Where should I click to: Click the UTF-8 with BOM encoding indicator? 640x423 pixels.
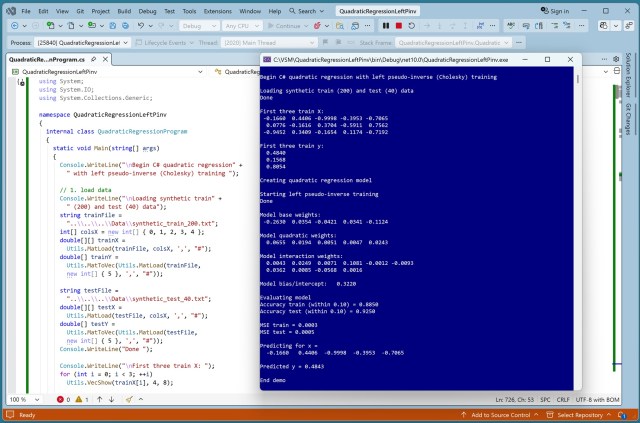click(598, 400)
